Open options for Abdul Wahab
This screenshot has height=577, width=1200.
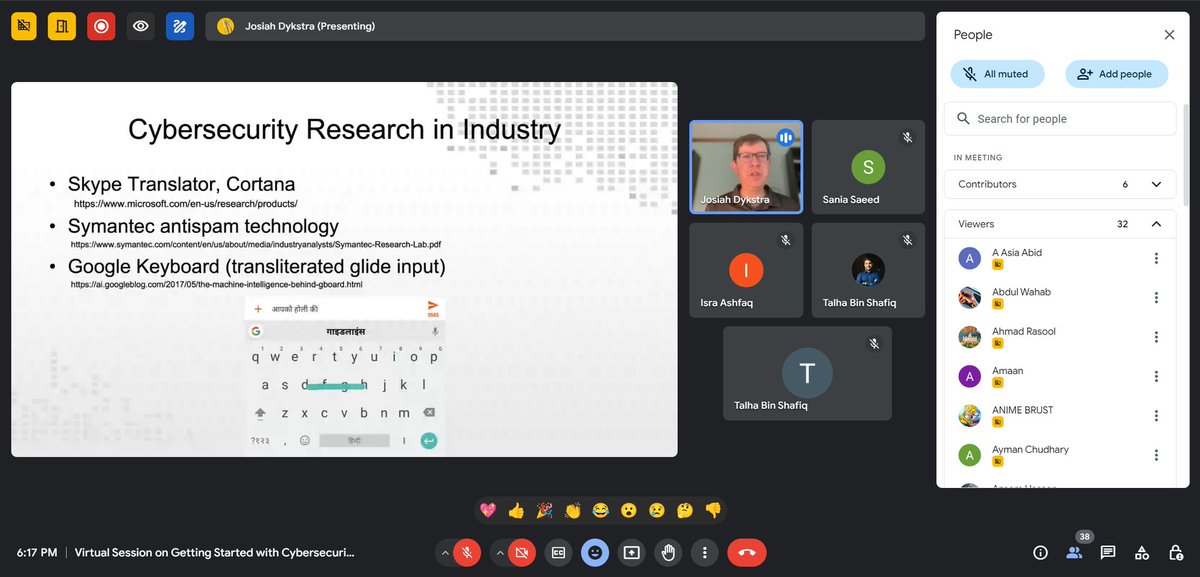click(x=1156, y=297)
